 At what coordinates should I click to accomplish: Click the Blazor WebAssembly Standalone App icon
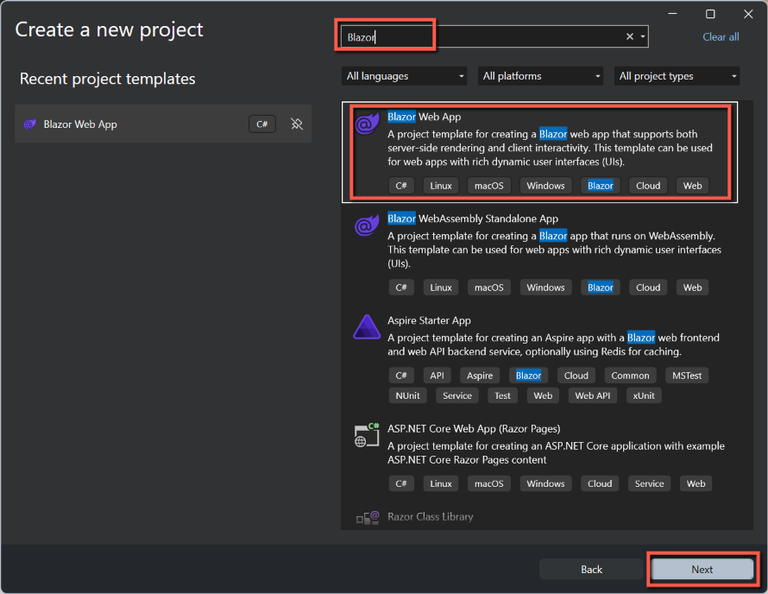point(366,226)
